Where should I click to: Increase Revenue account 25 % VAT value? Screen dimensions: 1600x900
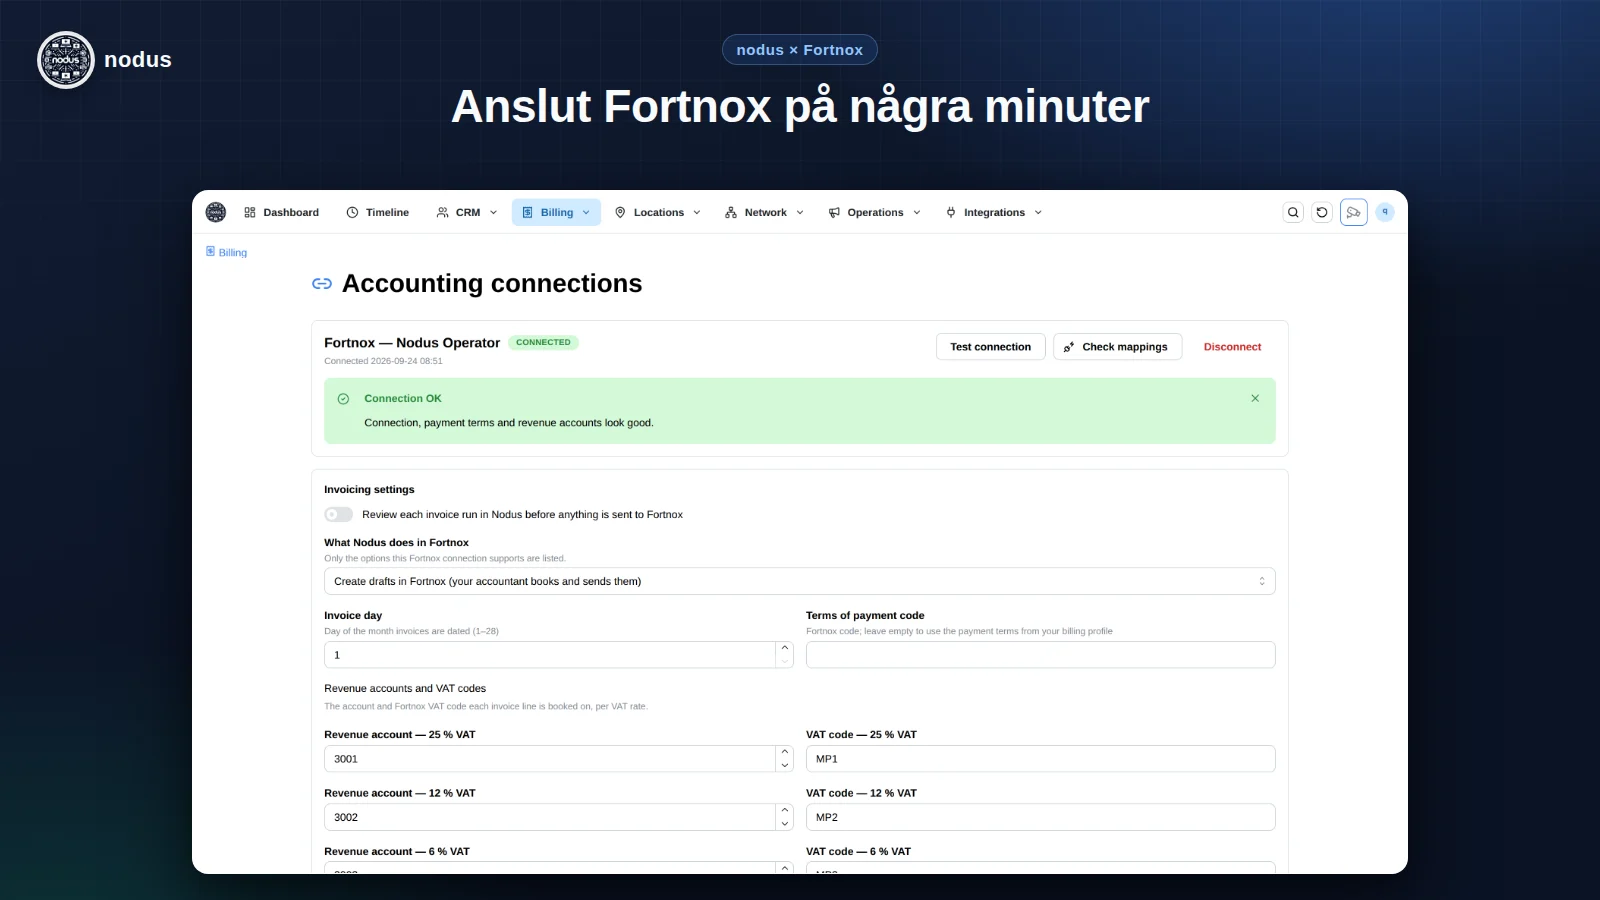point(785,752)
